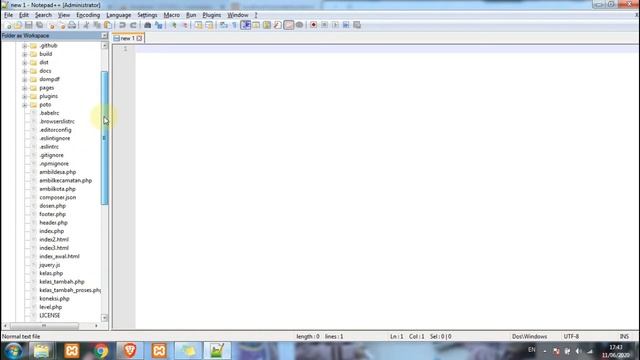
Task: Open the Encoding menu
Action: tap(88, 15)
